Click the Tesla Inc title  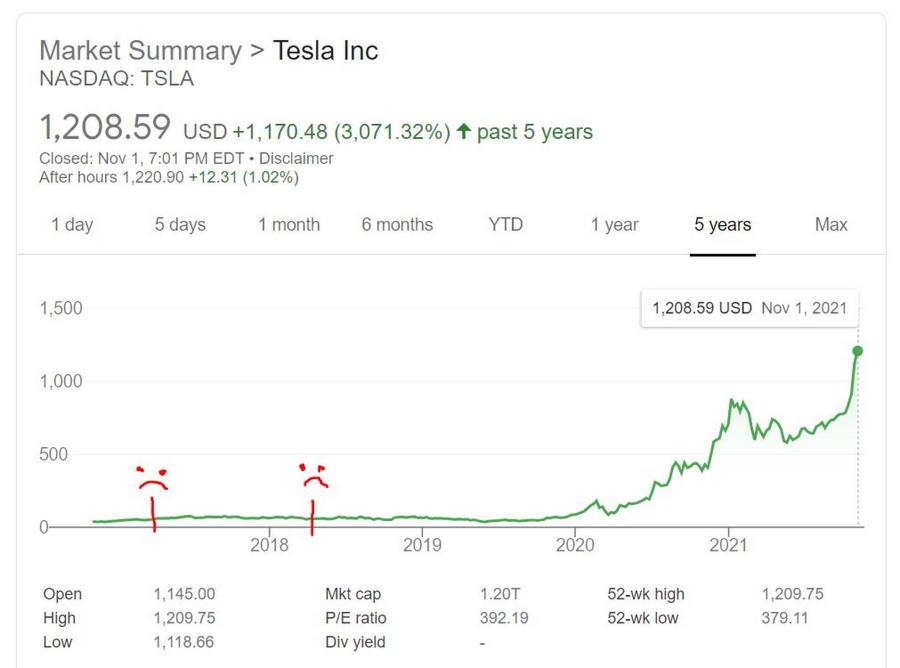pos(325,51)
